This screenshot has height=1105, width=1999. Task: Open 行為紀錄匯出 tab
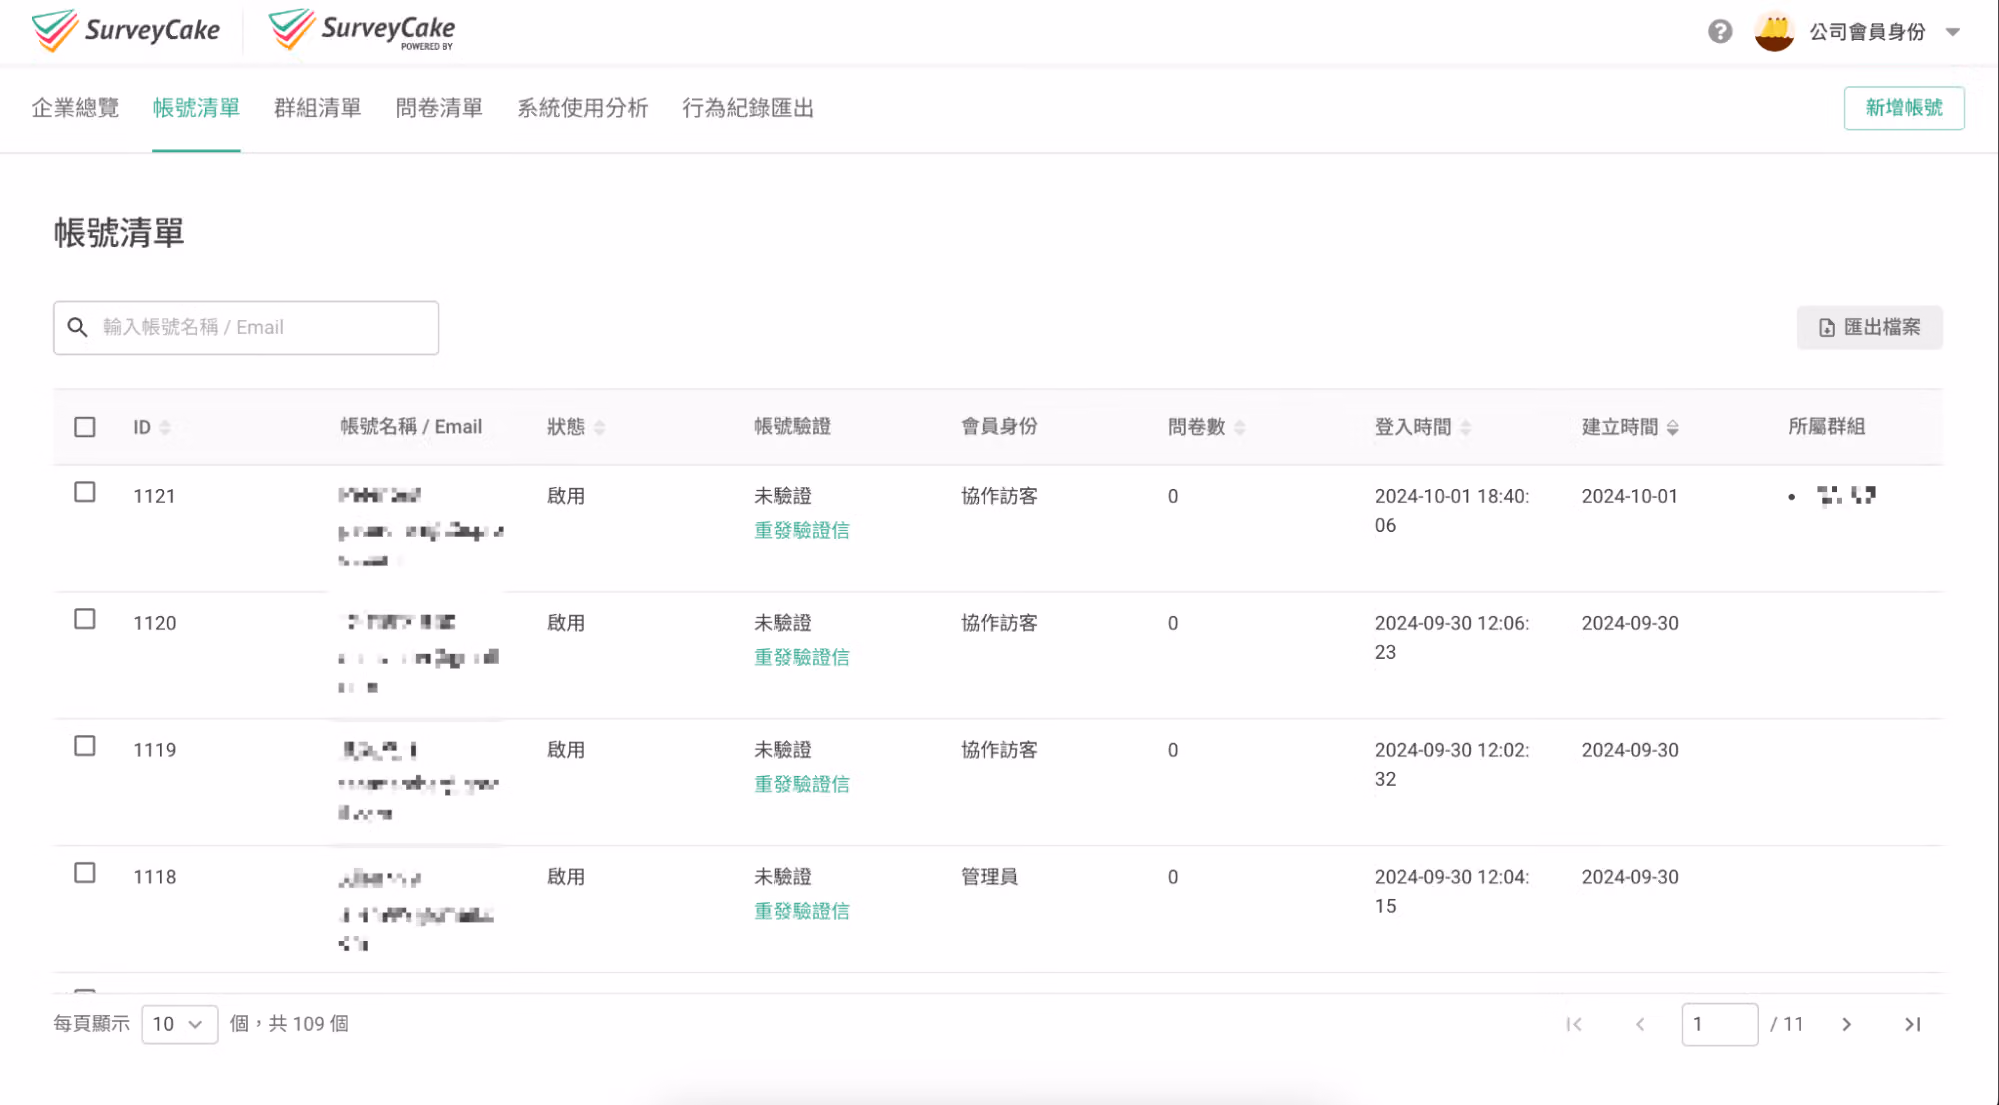(748, 108)
